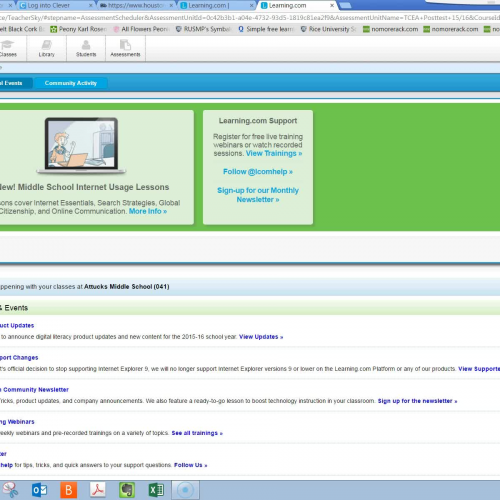This screenshot has height=500, width=500.
Task: Click the browser address bar URL
Action: (x=250, y=18)
